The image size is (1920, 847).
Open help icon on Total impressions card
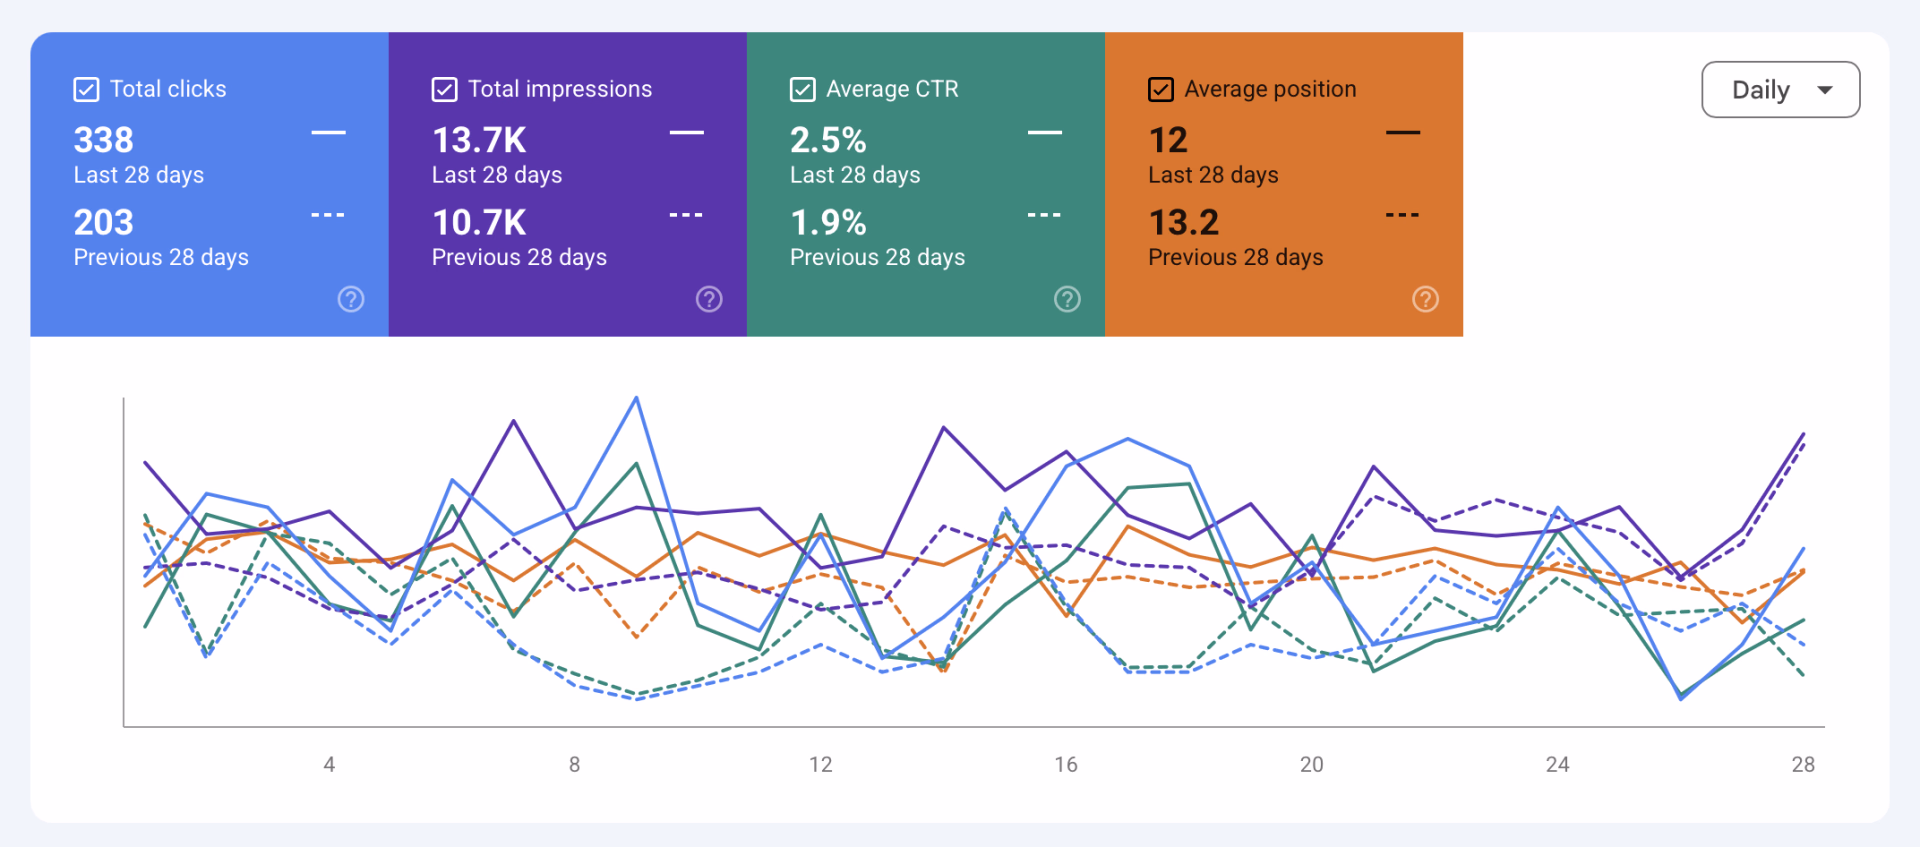click(x=709, y=299)
